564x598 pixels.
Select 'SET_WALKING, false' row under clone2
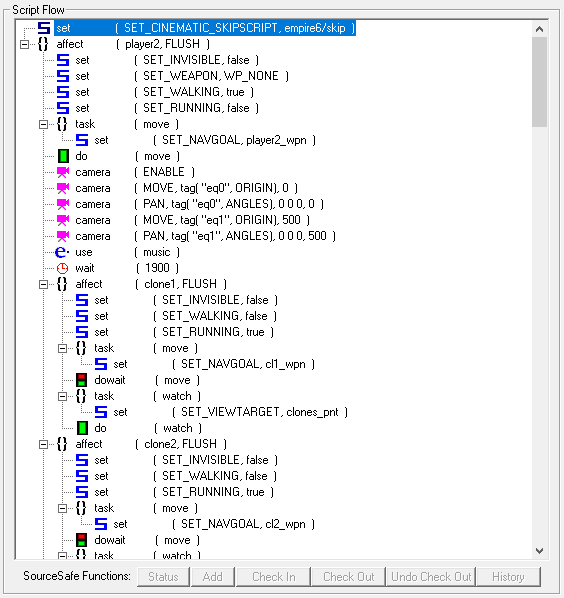(185, 476)
